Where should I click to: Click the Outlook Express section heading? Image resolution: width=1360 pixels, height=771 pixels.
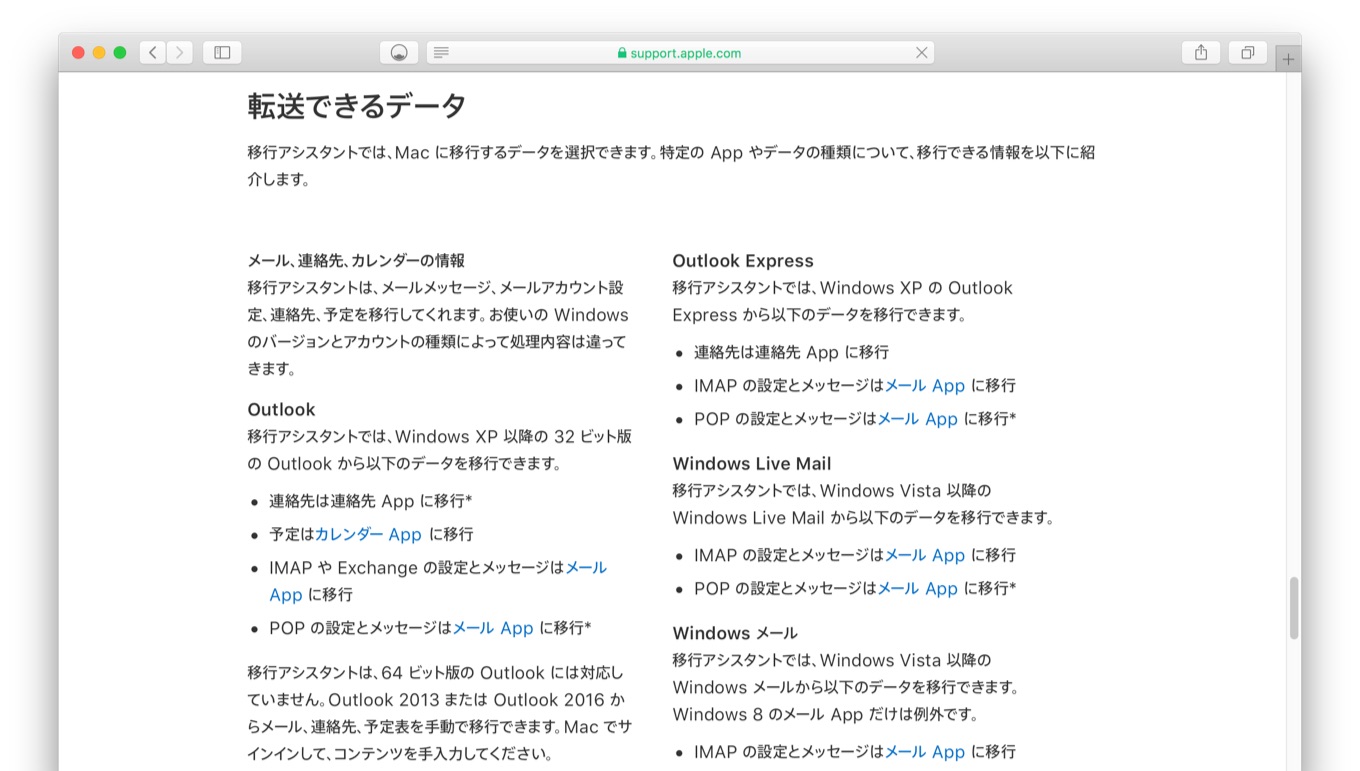click(743, 261)
